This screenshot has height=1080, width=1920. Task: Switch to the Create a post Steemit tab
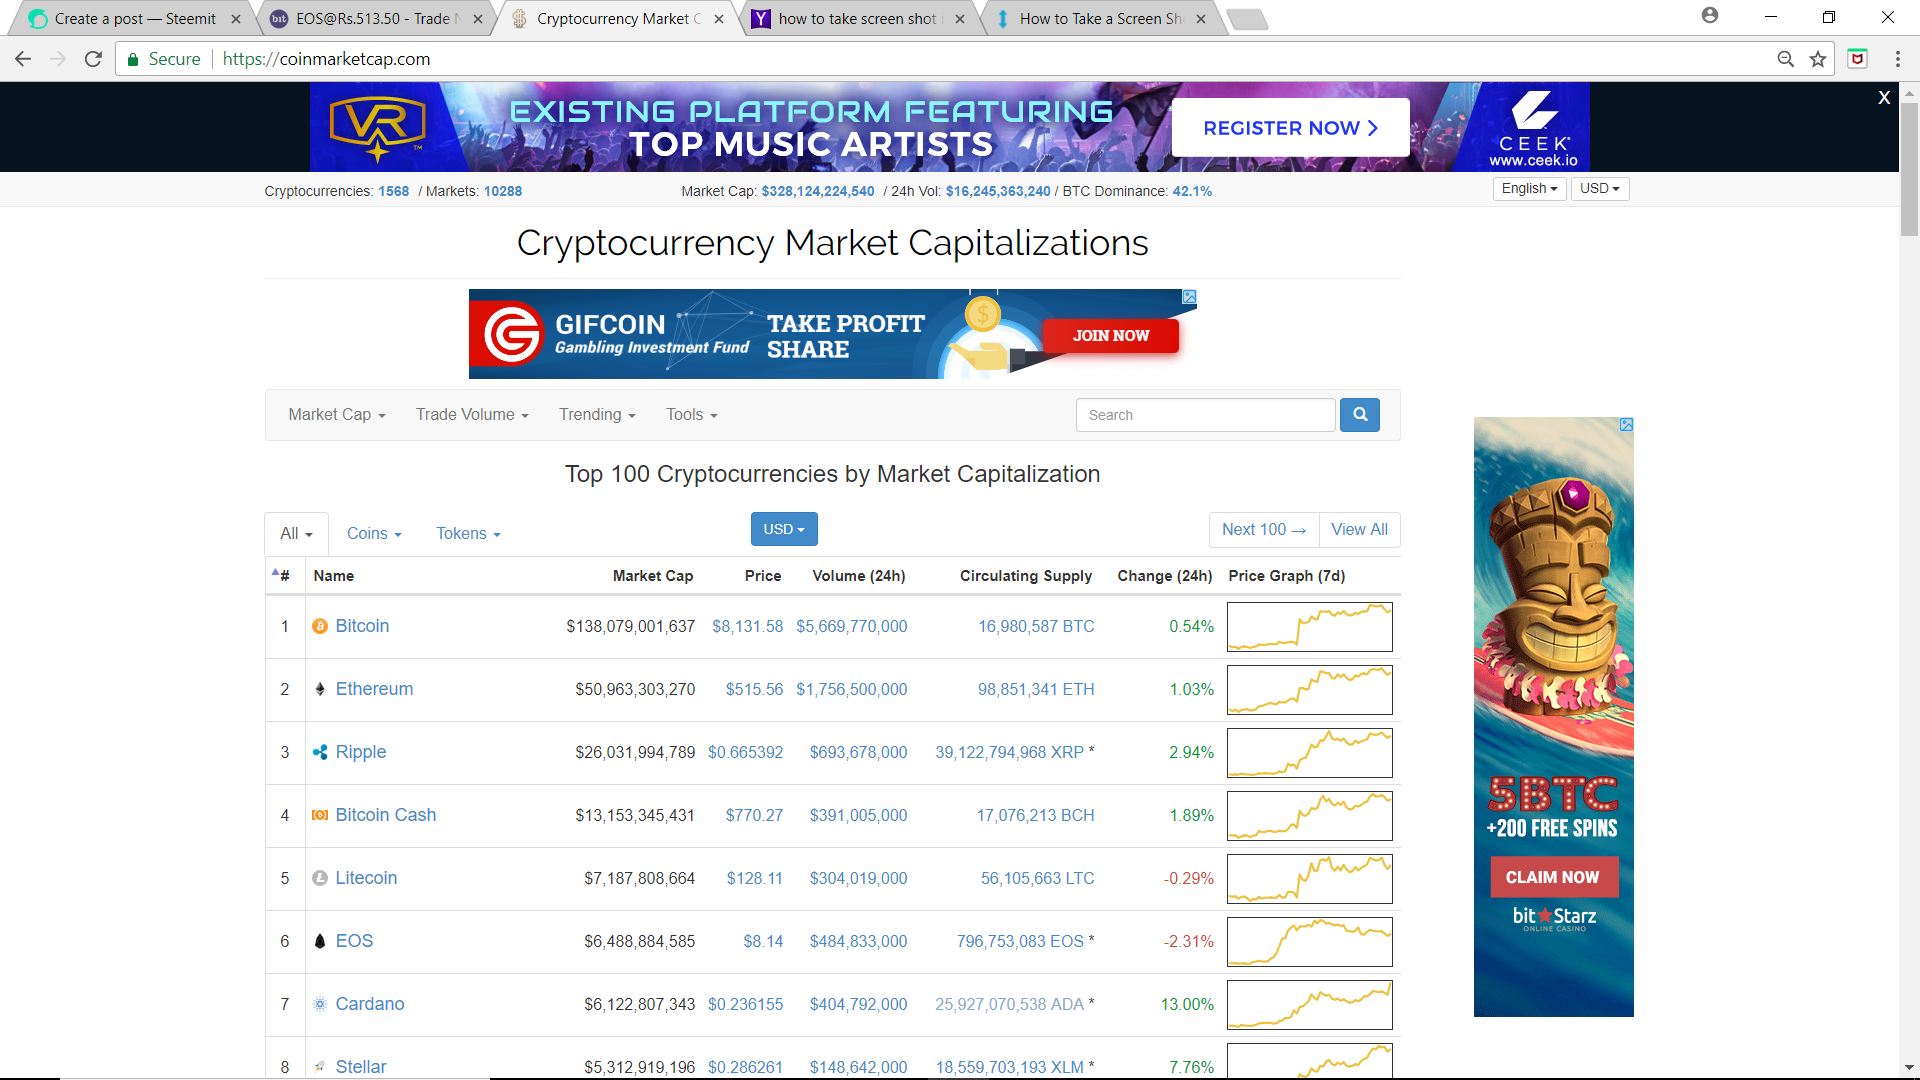click(135, 19)
